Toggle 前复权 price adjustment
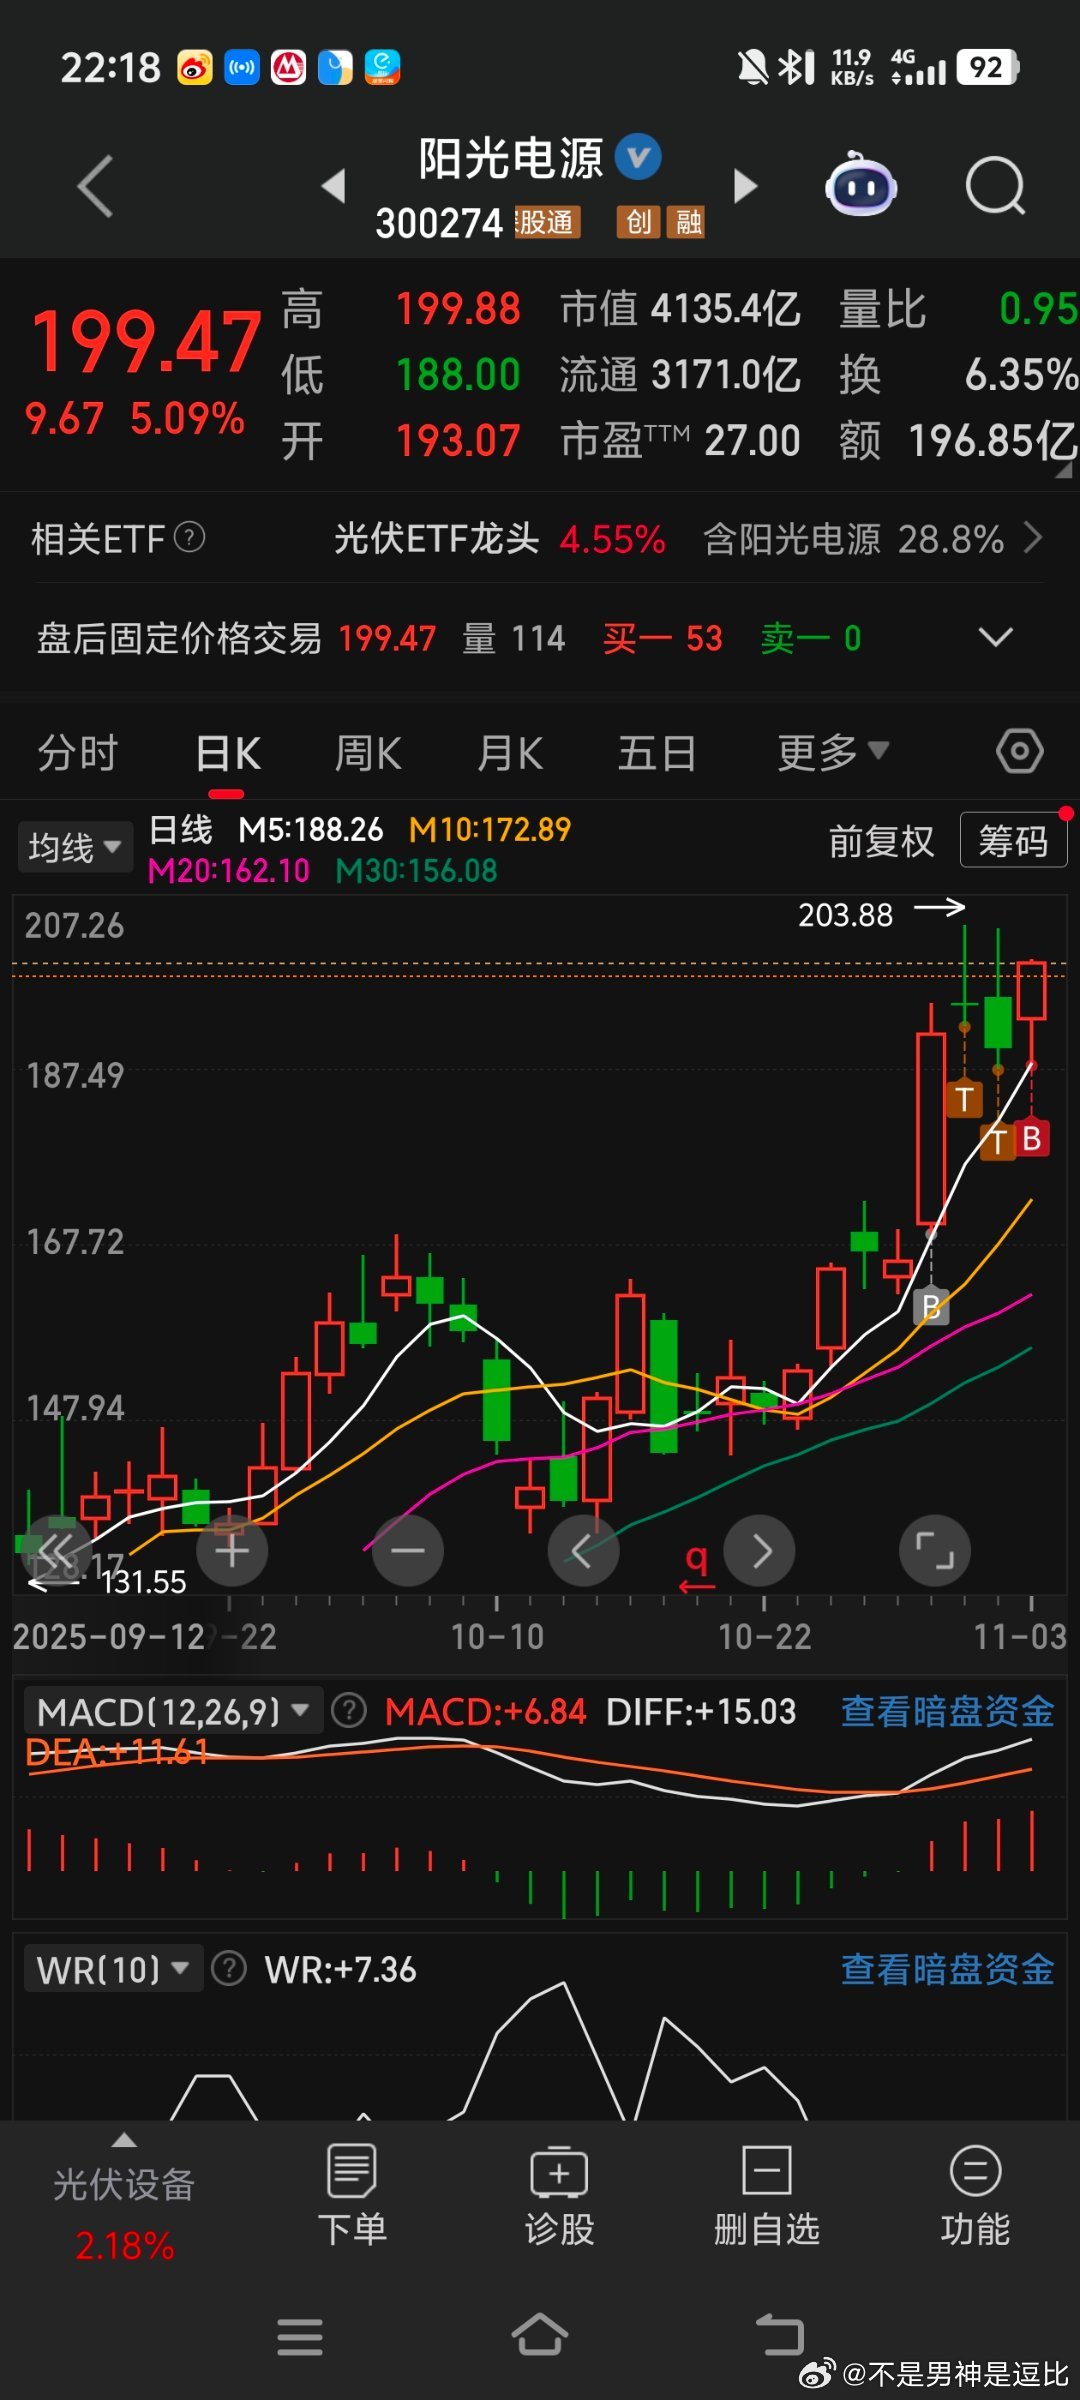 pos(881,841)
